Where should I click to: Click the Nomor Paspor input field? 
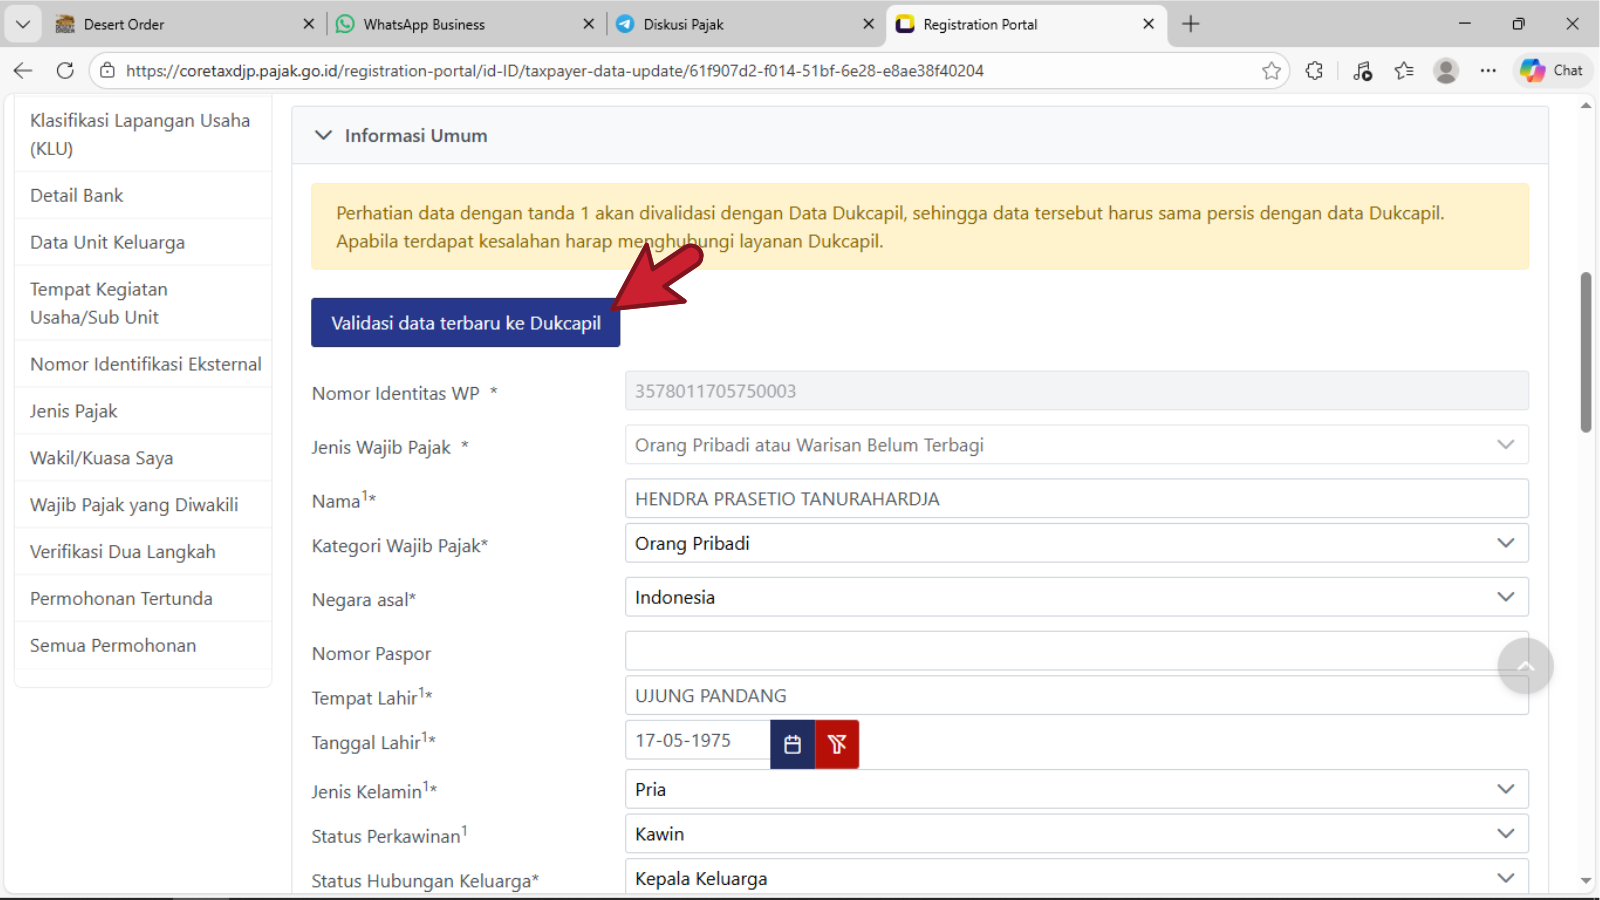1060,651
